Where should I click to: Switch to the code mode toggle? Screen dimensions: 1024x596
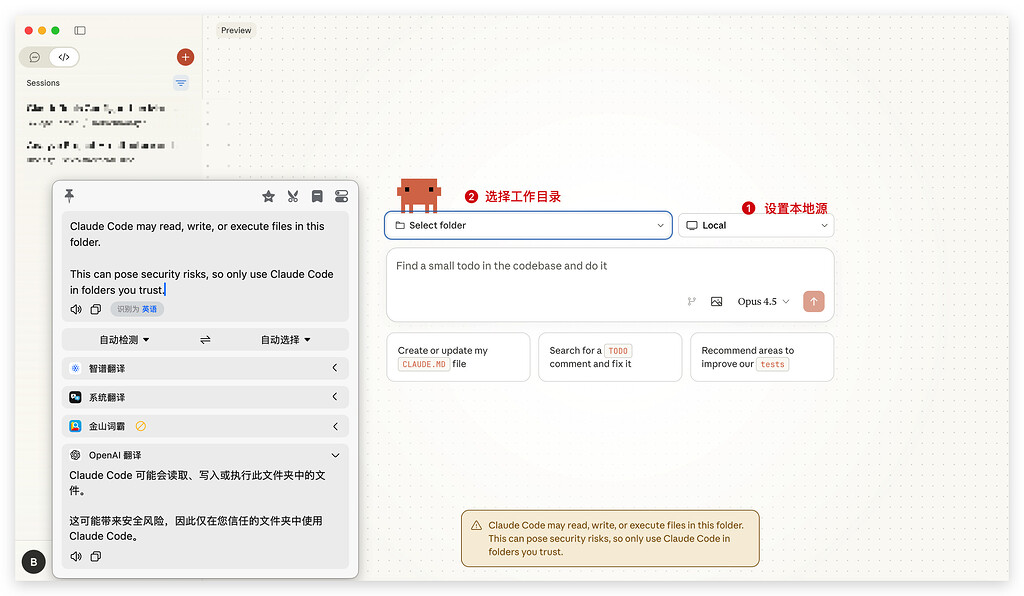click(x=64, y=57)
